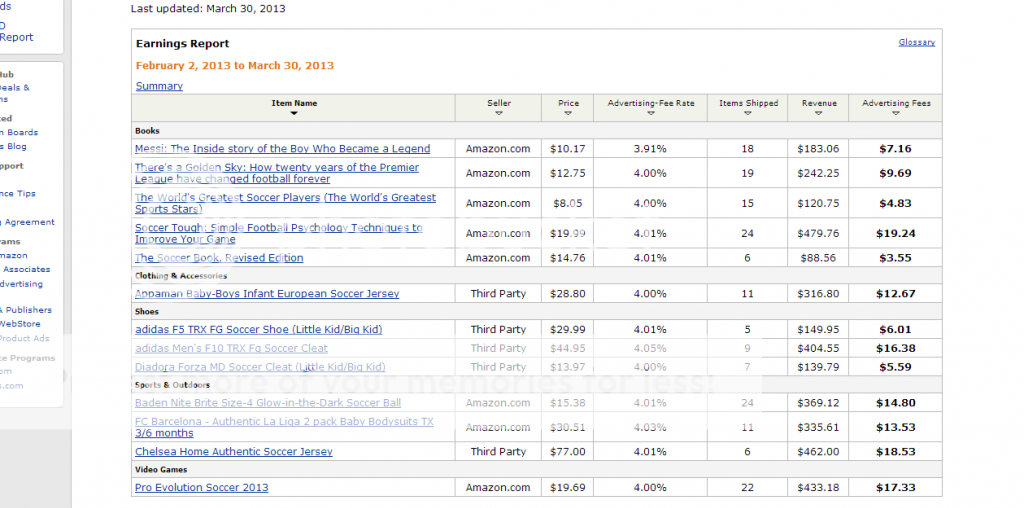Image resolution: width=1024 pixels, height=508 pixels.
Task: Sort by the Revenue column arrow
Action: coord(818,114)
